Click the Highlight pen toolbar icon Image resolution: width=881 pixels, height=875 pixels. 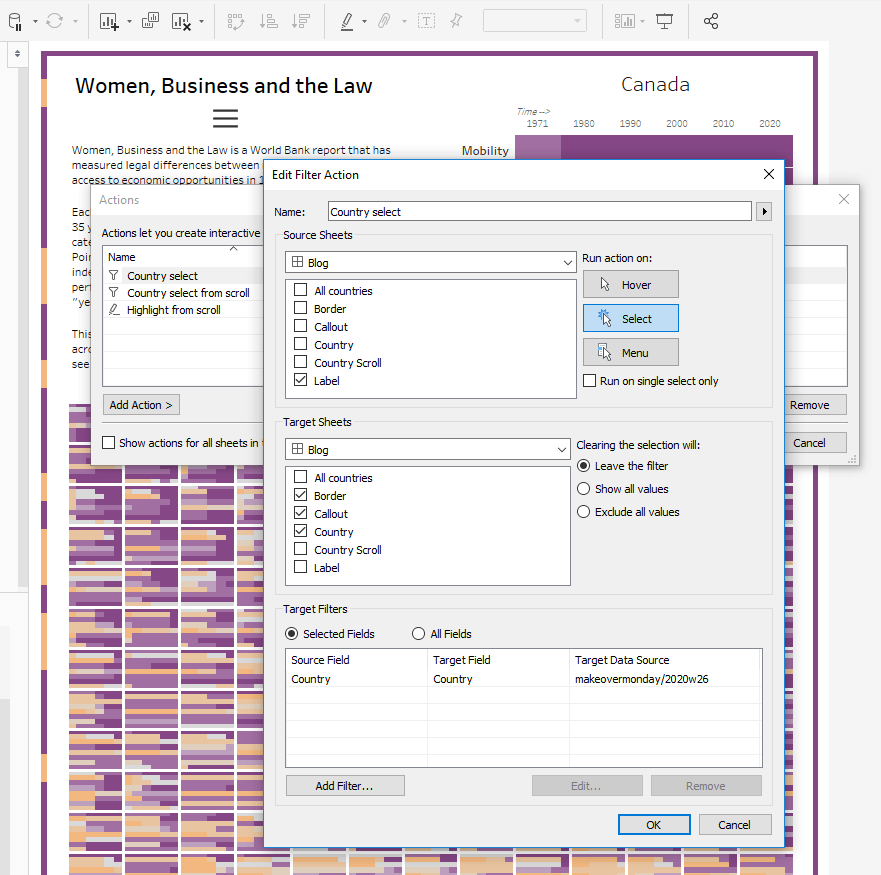pyautogui.click(x=347, y=21)
